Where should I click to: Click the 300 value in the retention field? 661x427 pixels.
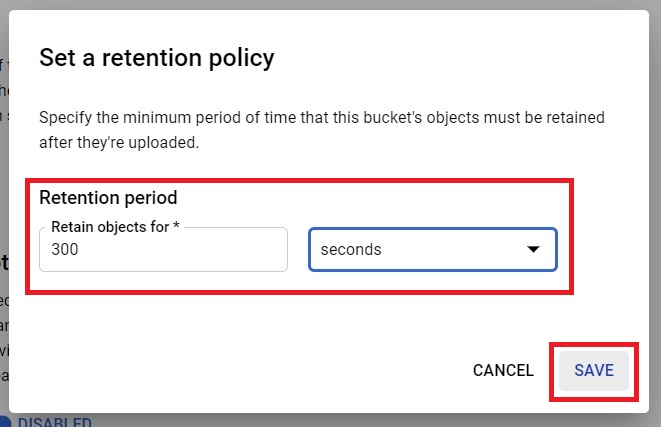pyautogui.click(x=65, y=249)
